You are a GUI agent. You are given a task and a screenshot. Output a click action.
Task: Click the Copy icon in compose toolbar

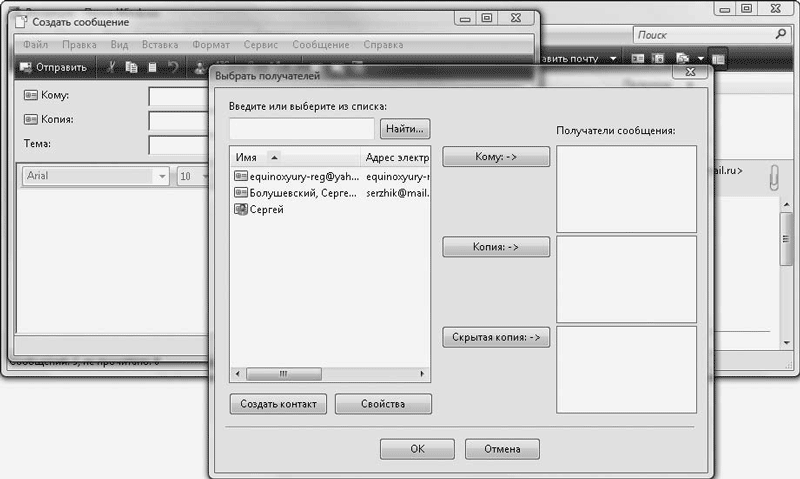coord(132,68)
